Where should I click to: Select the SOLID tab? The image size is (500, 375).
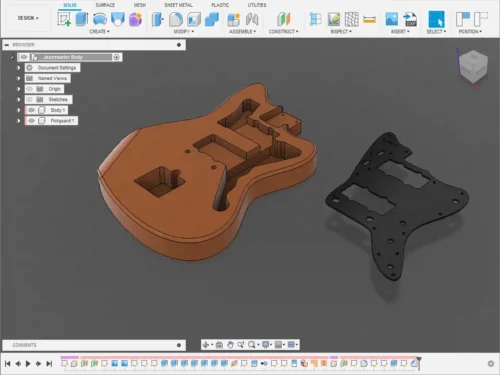click(x=70, y=5)
